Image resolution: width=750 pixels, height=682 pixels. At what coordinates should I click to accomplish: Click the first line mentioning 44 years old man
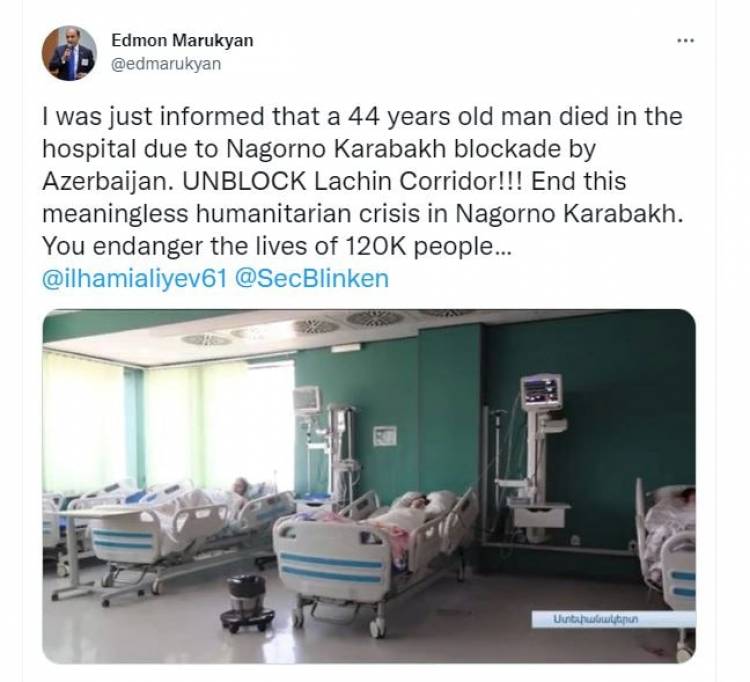coord(362,117)
